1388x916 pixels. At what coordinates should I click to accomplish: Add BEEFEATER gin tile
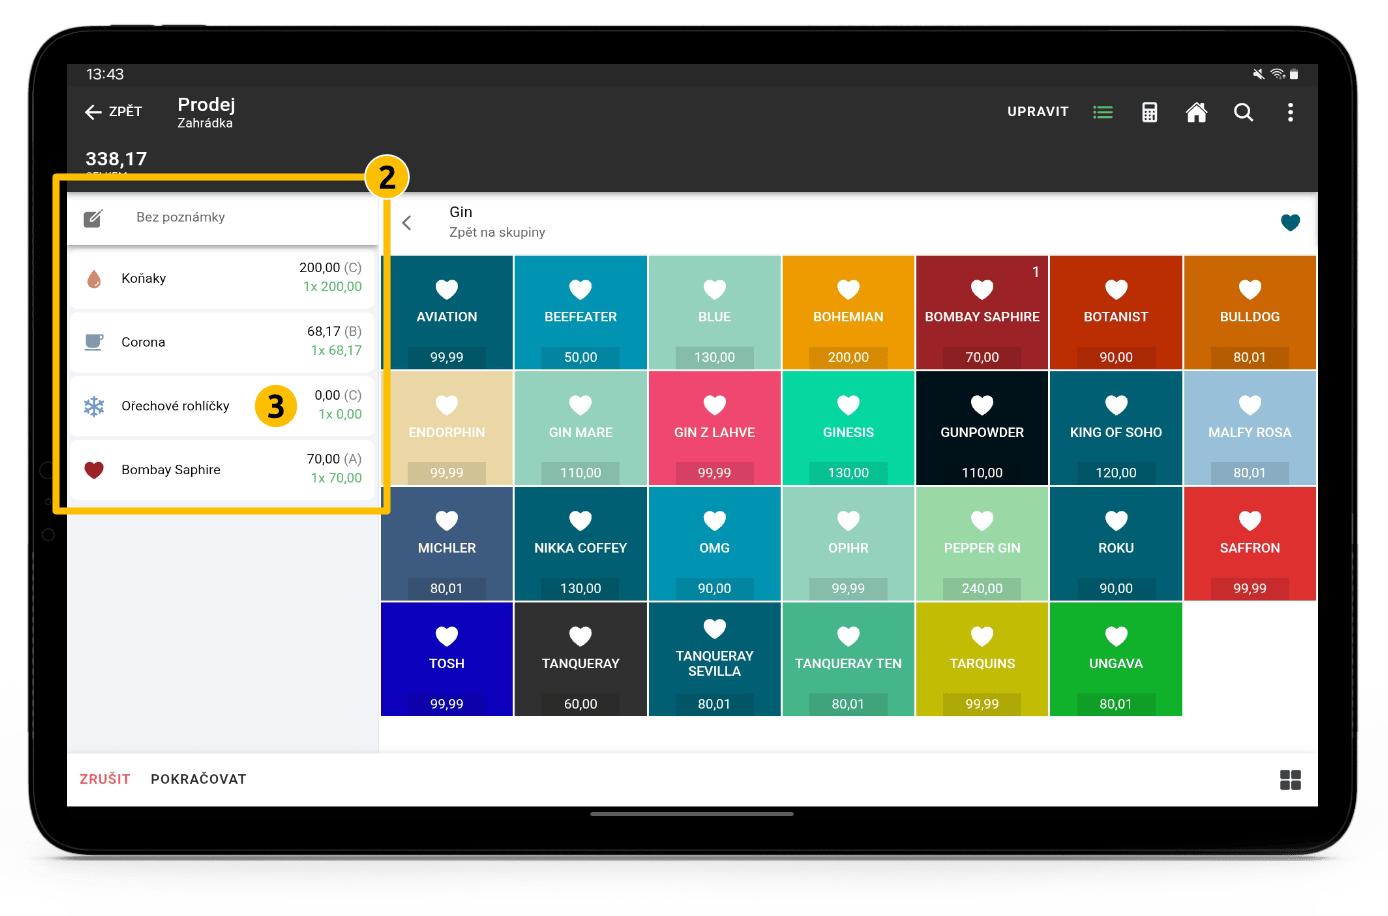[581, 312]
